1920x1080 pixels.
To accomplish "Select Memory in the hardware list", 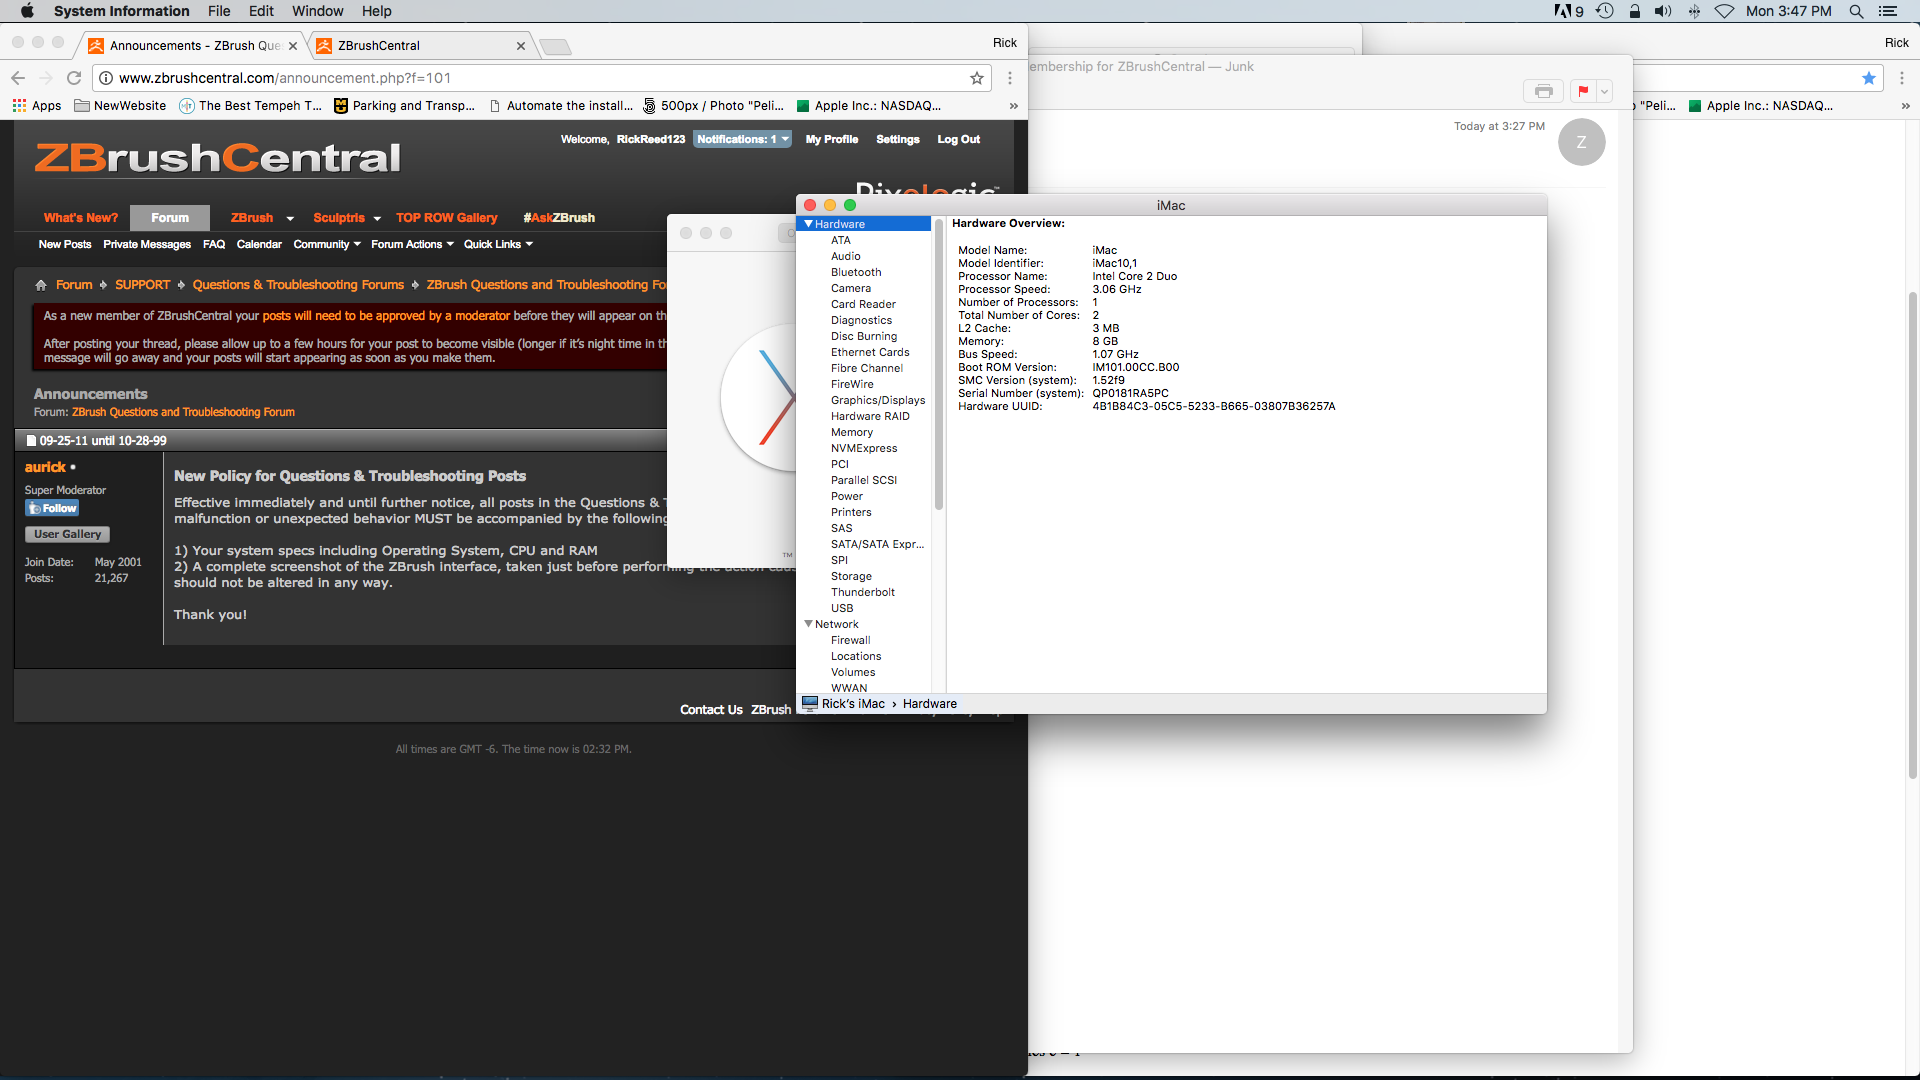I will click(x=852, y=432).
